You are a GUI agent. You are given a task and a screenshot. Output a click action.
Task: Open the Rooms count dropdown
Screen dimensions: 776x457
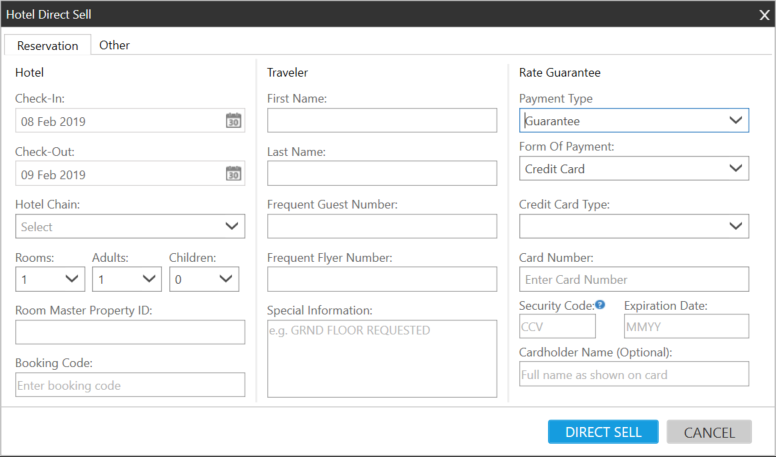tap(49, 279)
